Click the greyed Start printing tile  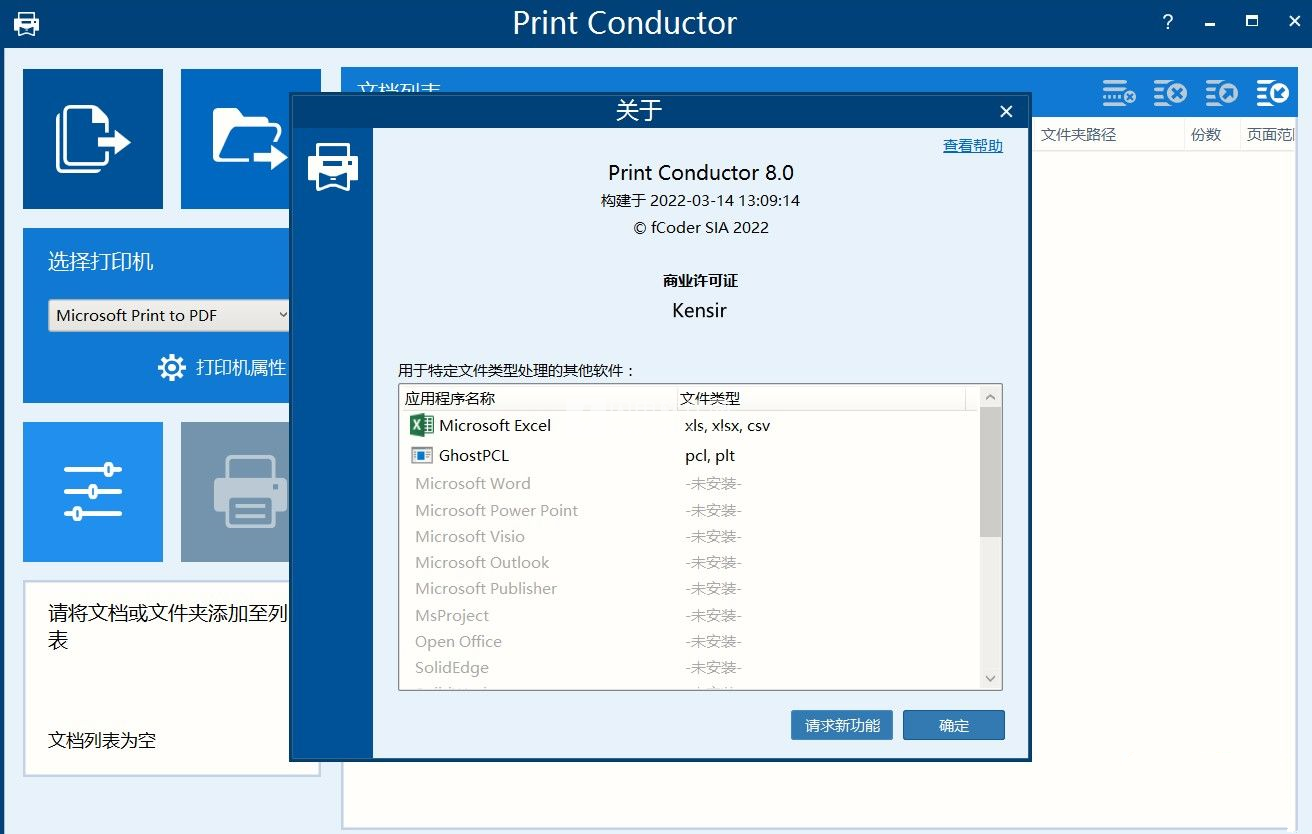[x=236, y=491]
